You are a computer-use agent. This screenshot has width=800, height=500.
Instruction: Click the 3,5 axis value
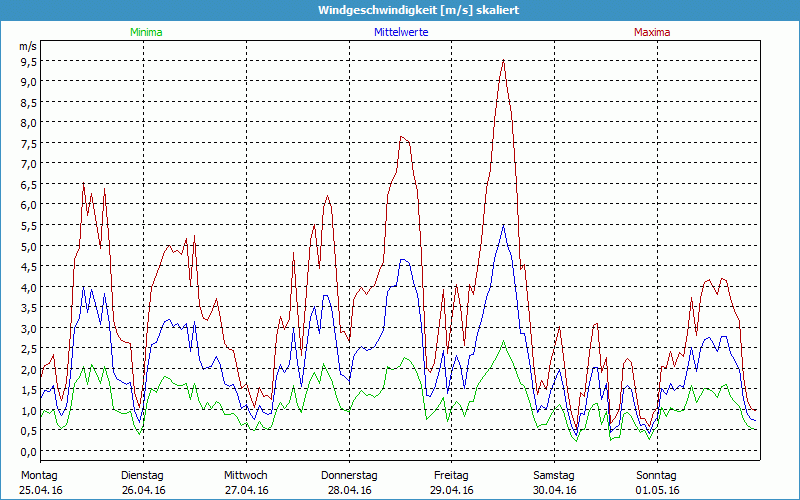coord(28,308)
